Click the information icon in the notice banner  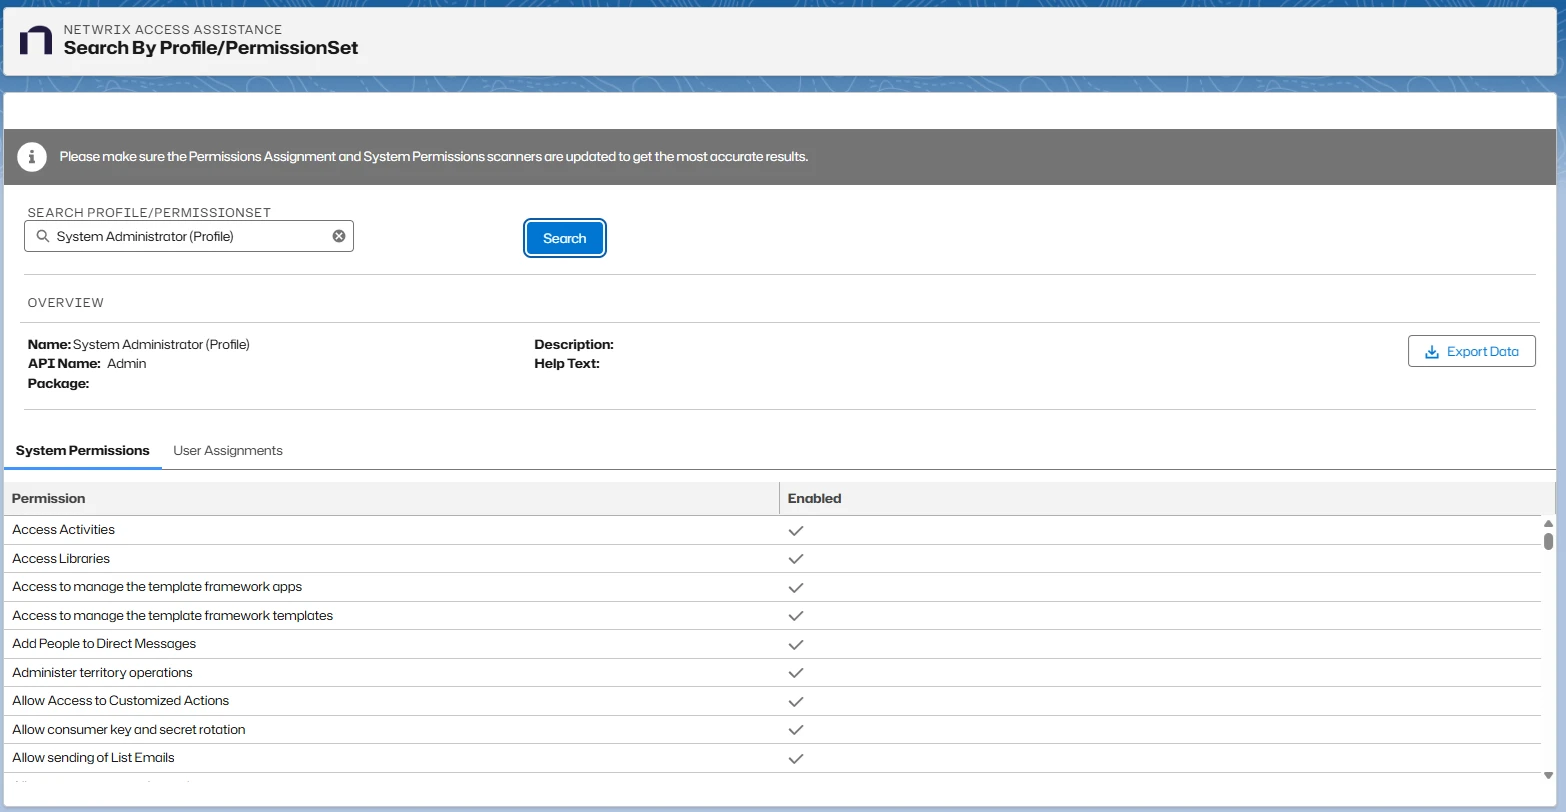pos(31,156)
